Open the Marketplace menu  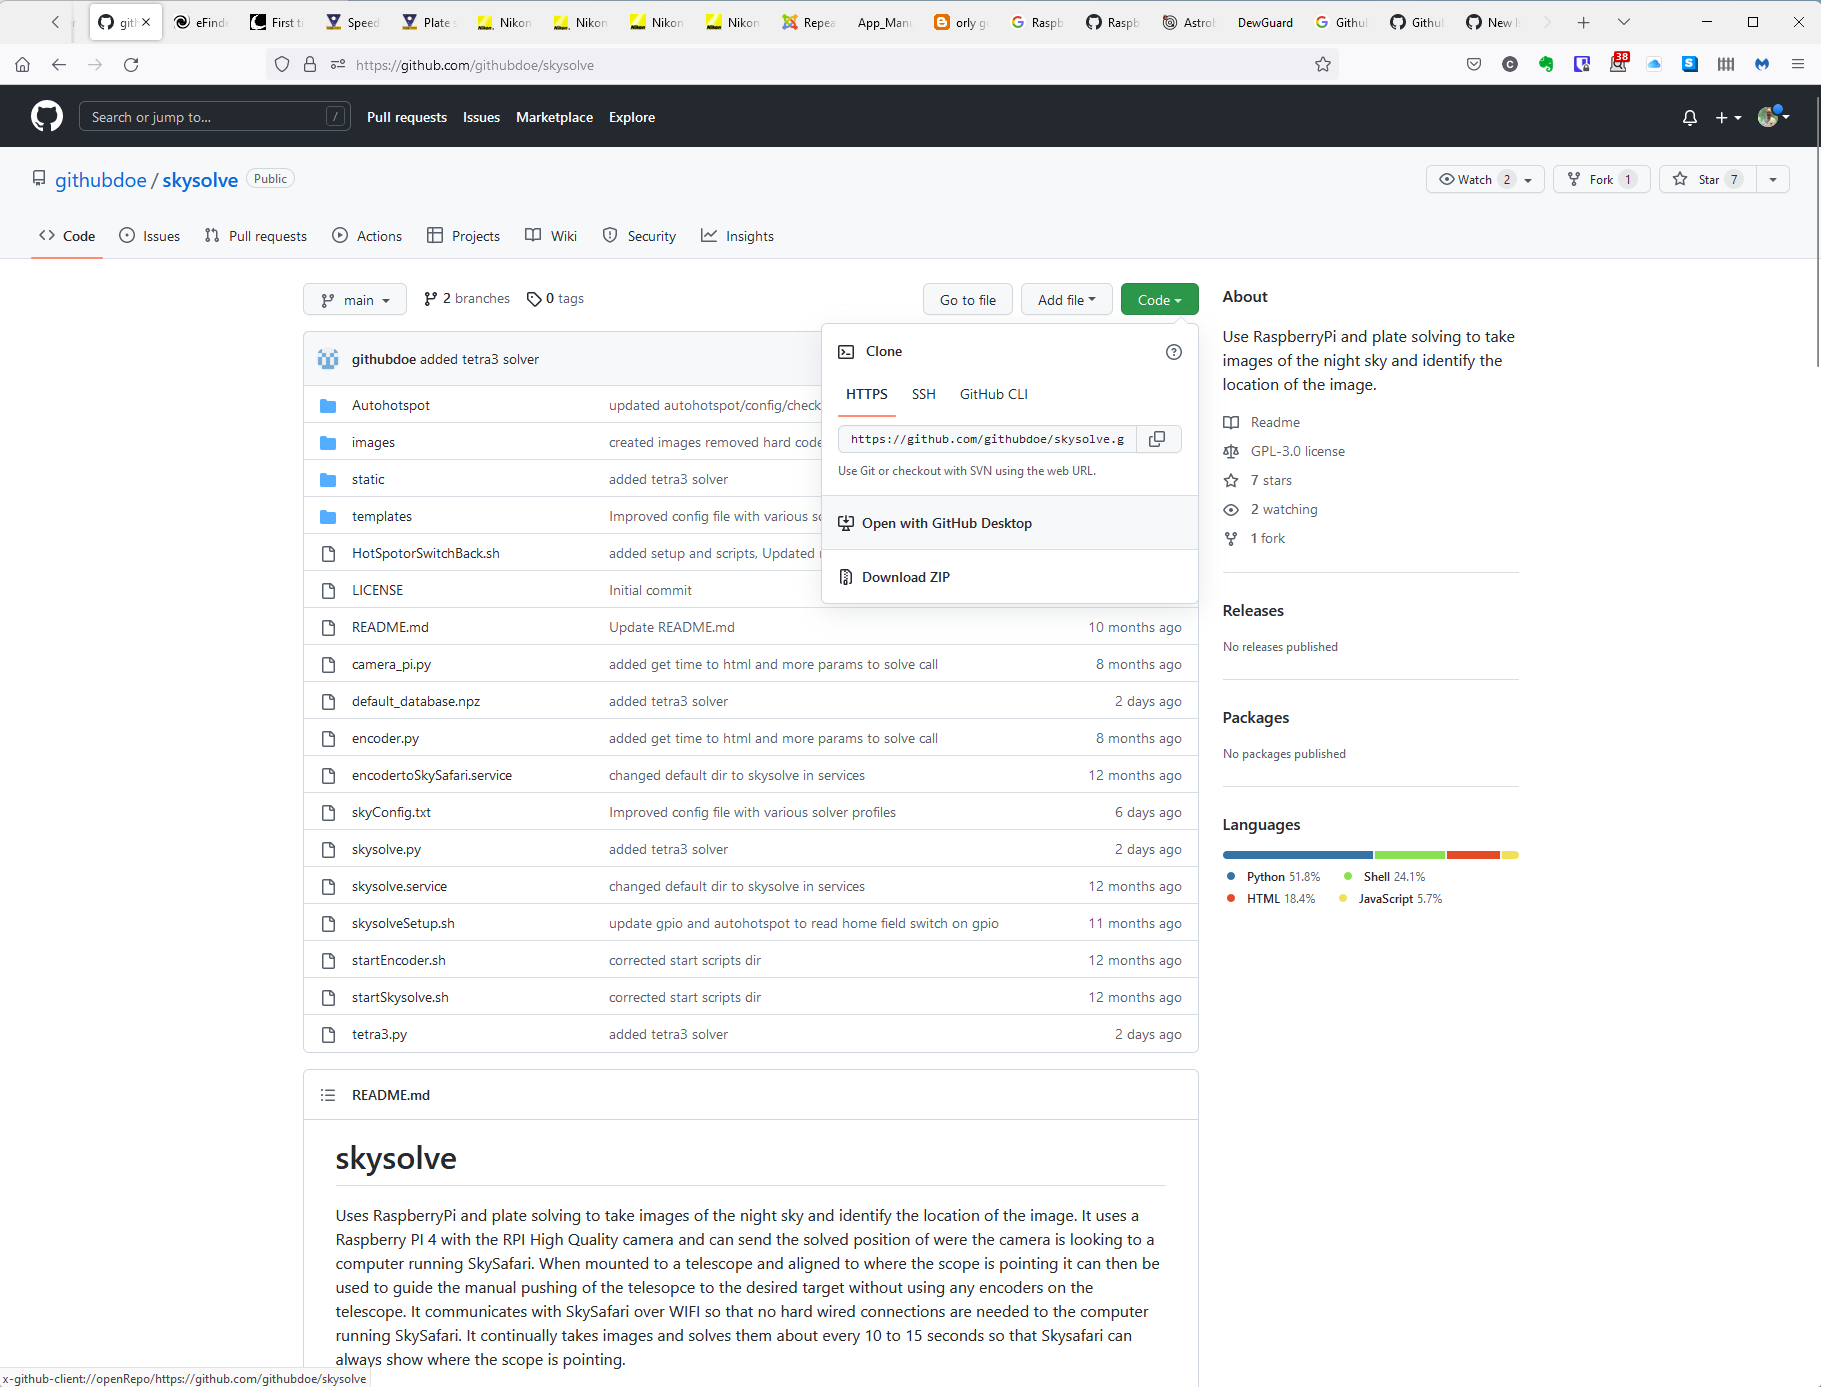point(554,117)
